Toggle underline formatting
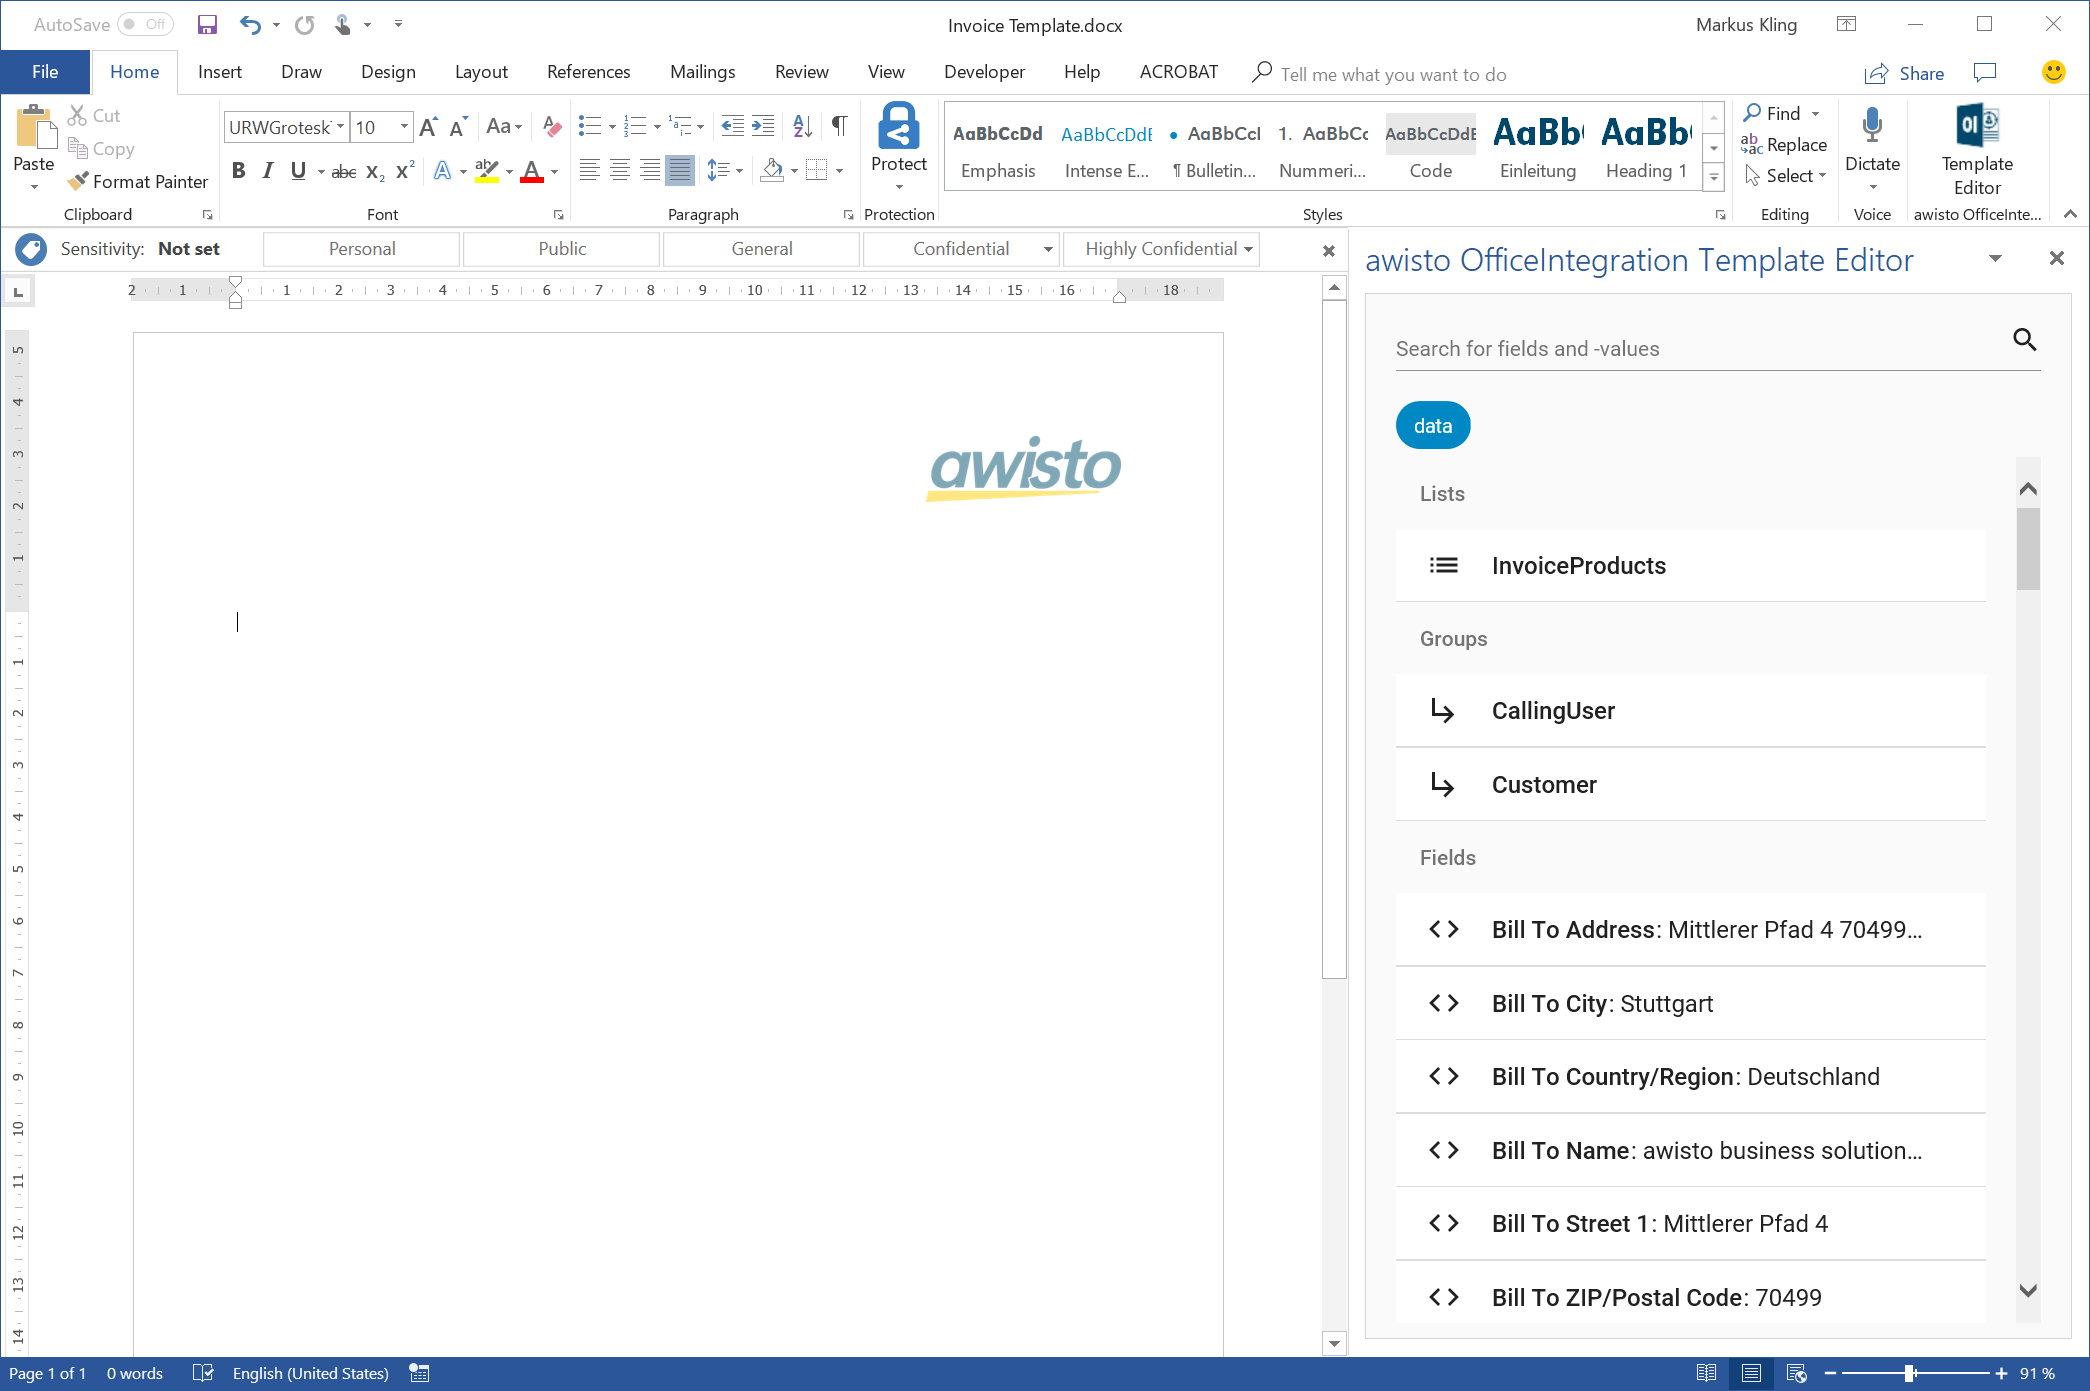 (297, 172)
